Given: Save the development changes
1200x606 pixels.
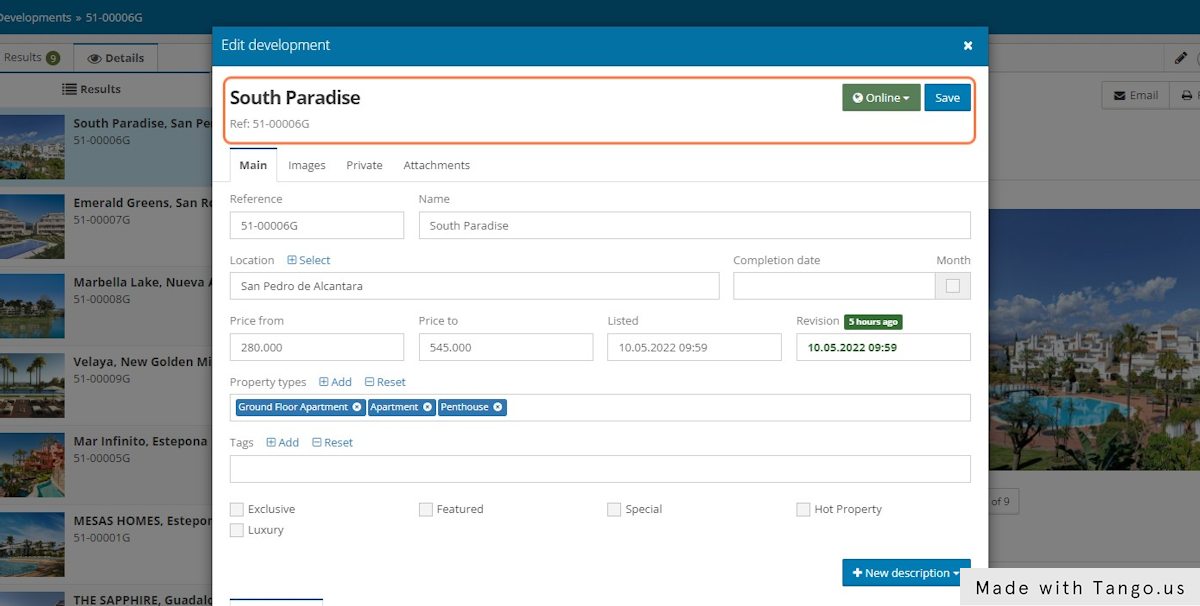Looking at the screenshot, I should [947, 97].
